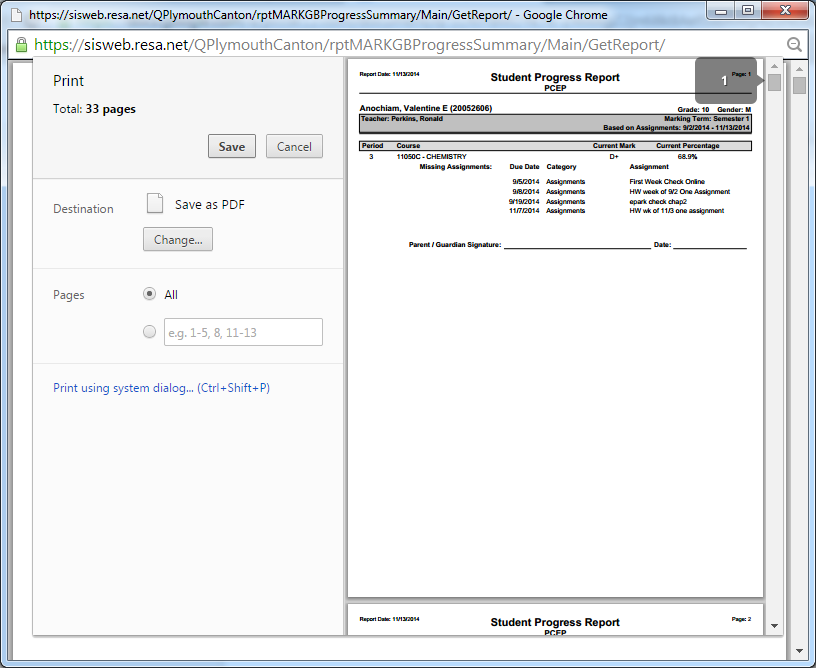Select the All pages radio button
This screenshot has height=668, width=816.
tap(150, 294)
